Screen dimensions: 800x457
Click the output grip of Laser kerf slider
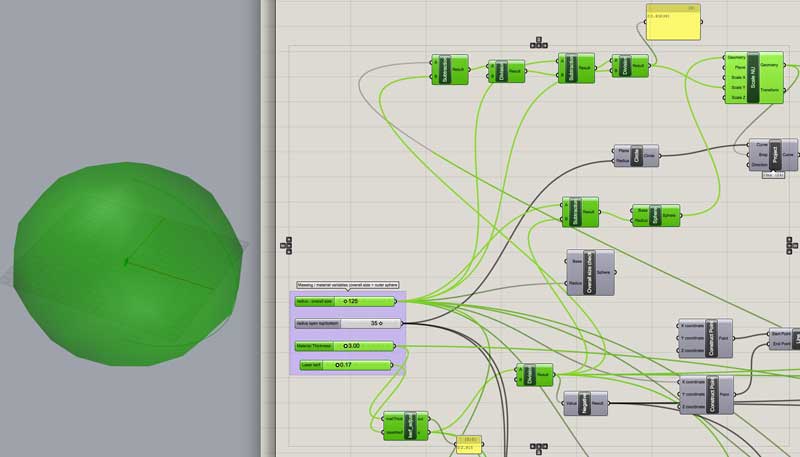(x=392, y=365)
